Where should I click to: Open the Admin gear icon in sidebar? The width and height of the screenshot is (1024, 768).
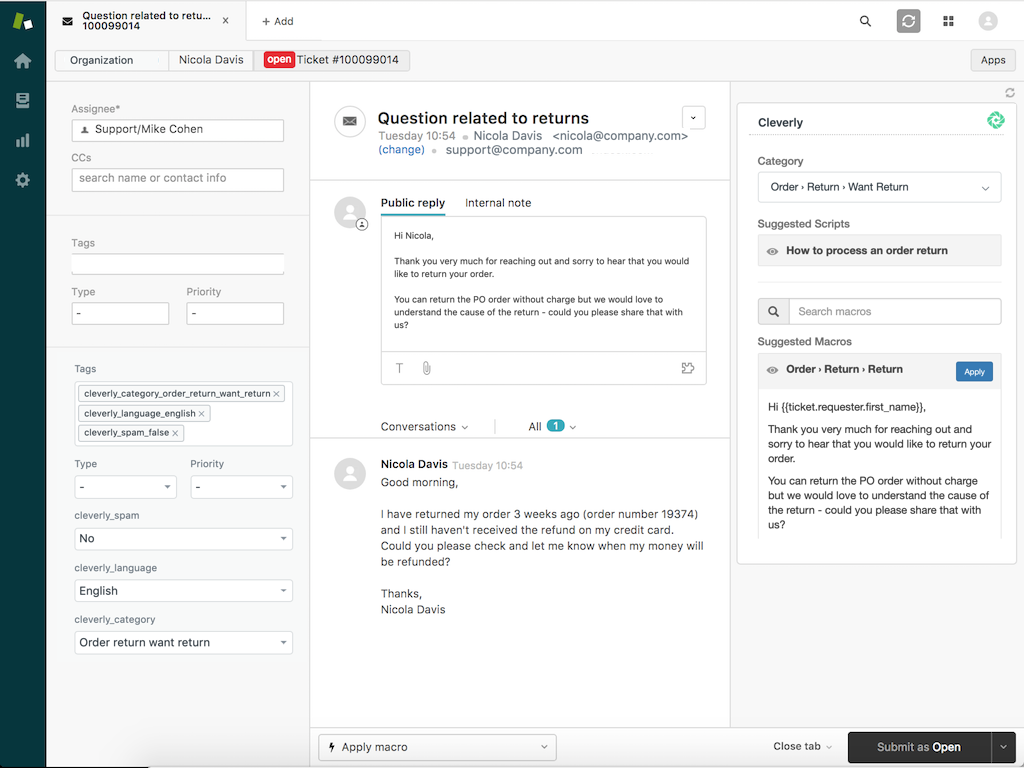point(22,180)
